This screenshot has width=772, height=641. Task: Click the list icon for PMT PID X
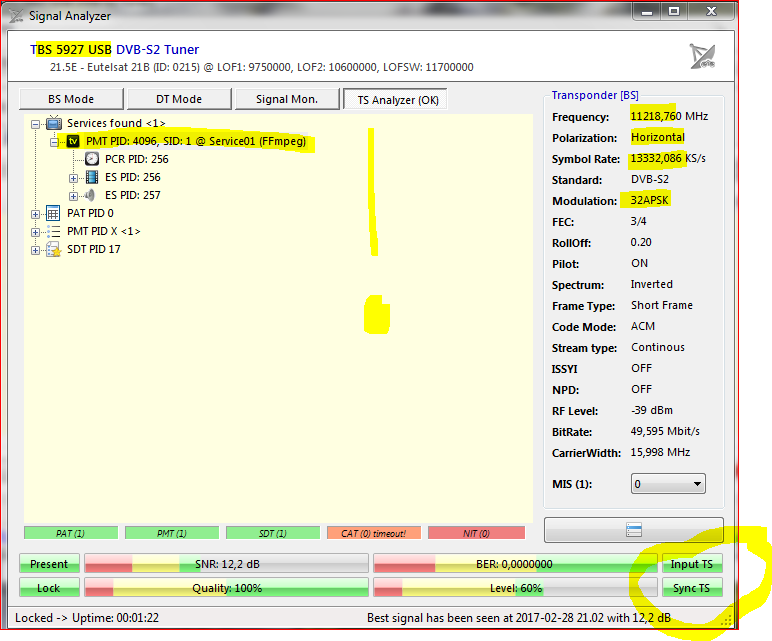pos(54,231)
